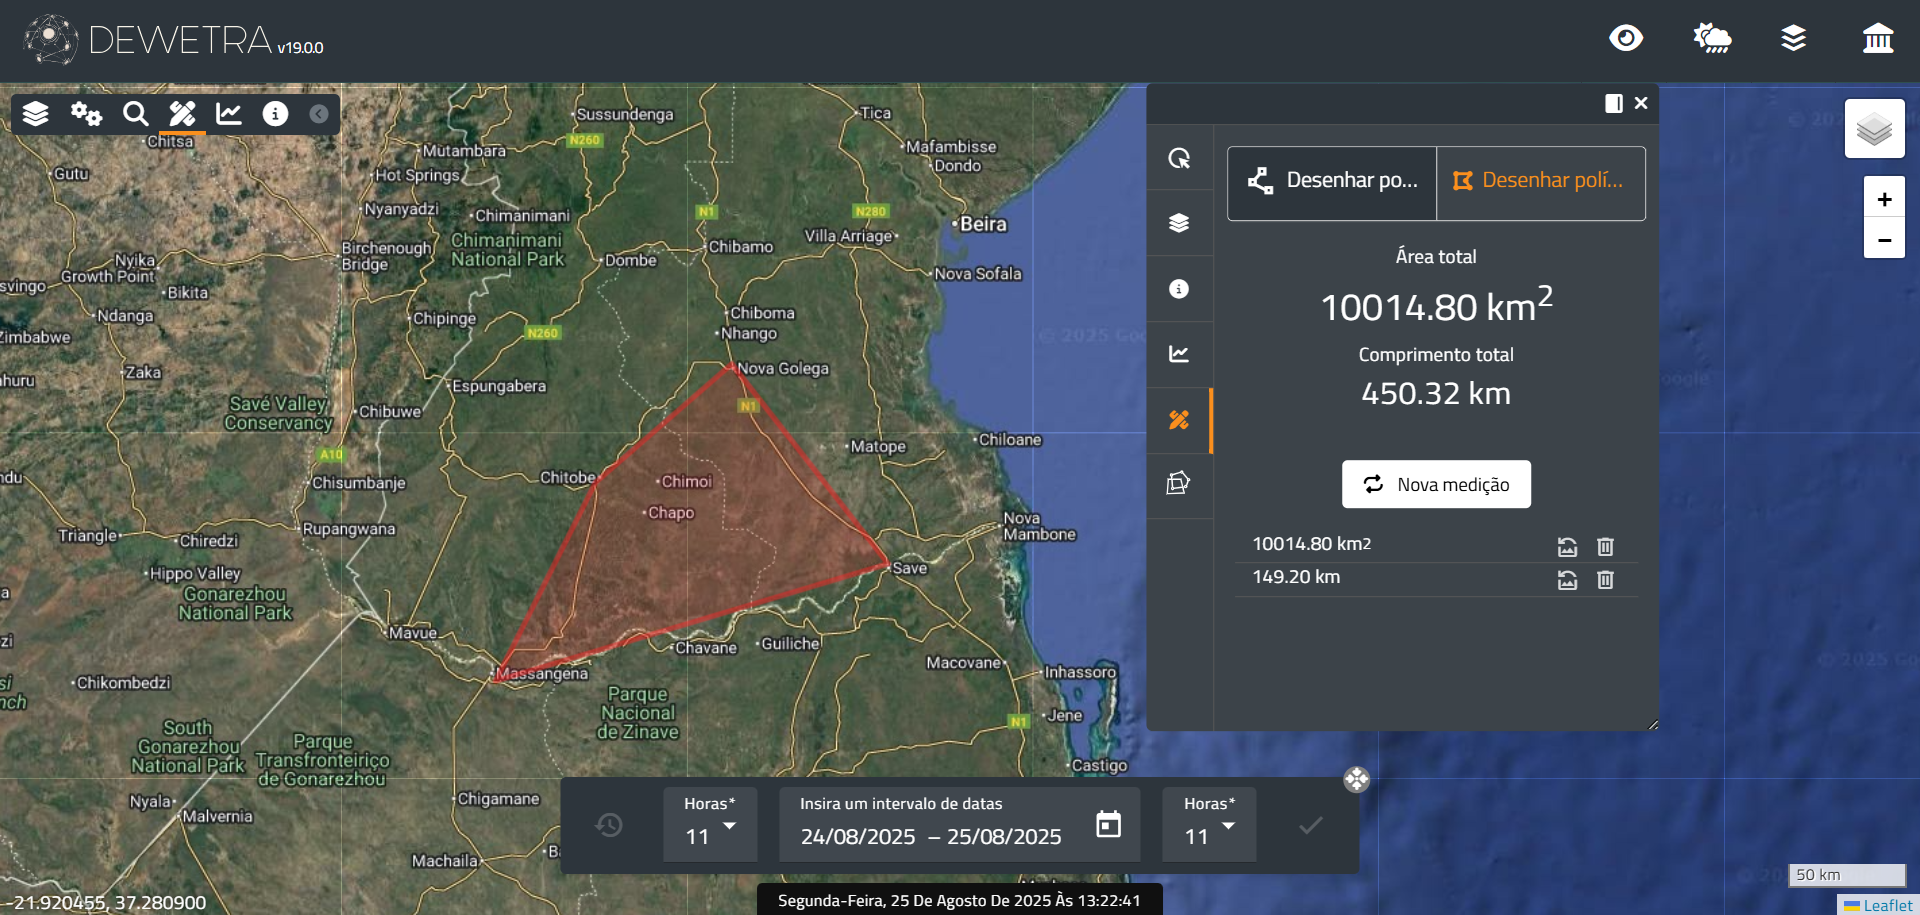1920x915 pixels.
Task: Collapse the map toolbar with the arrow
Action: coord(319,114)
